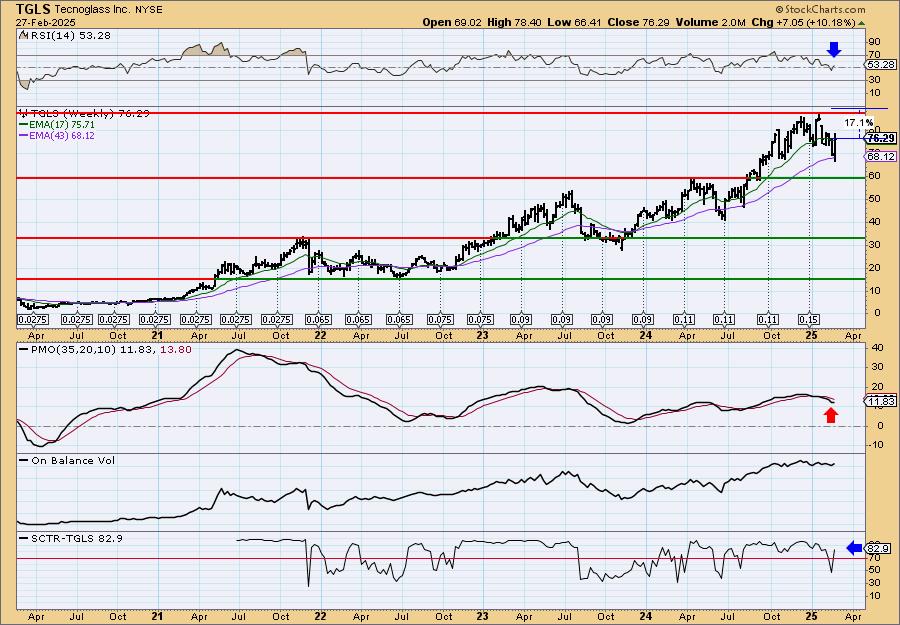This screenshot has height=625, width=900.
Task: Click the High 78.40 value
Action: pyautogui.click(x=514, y=22)
